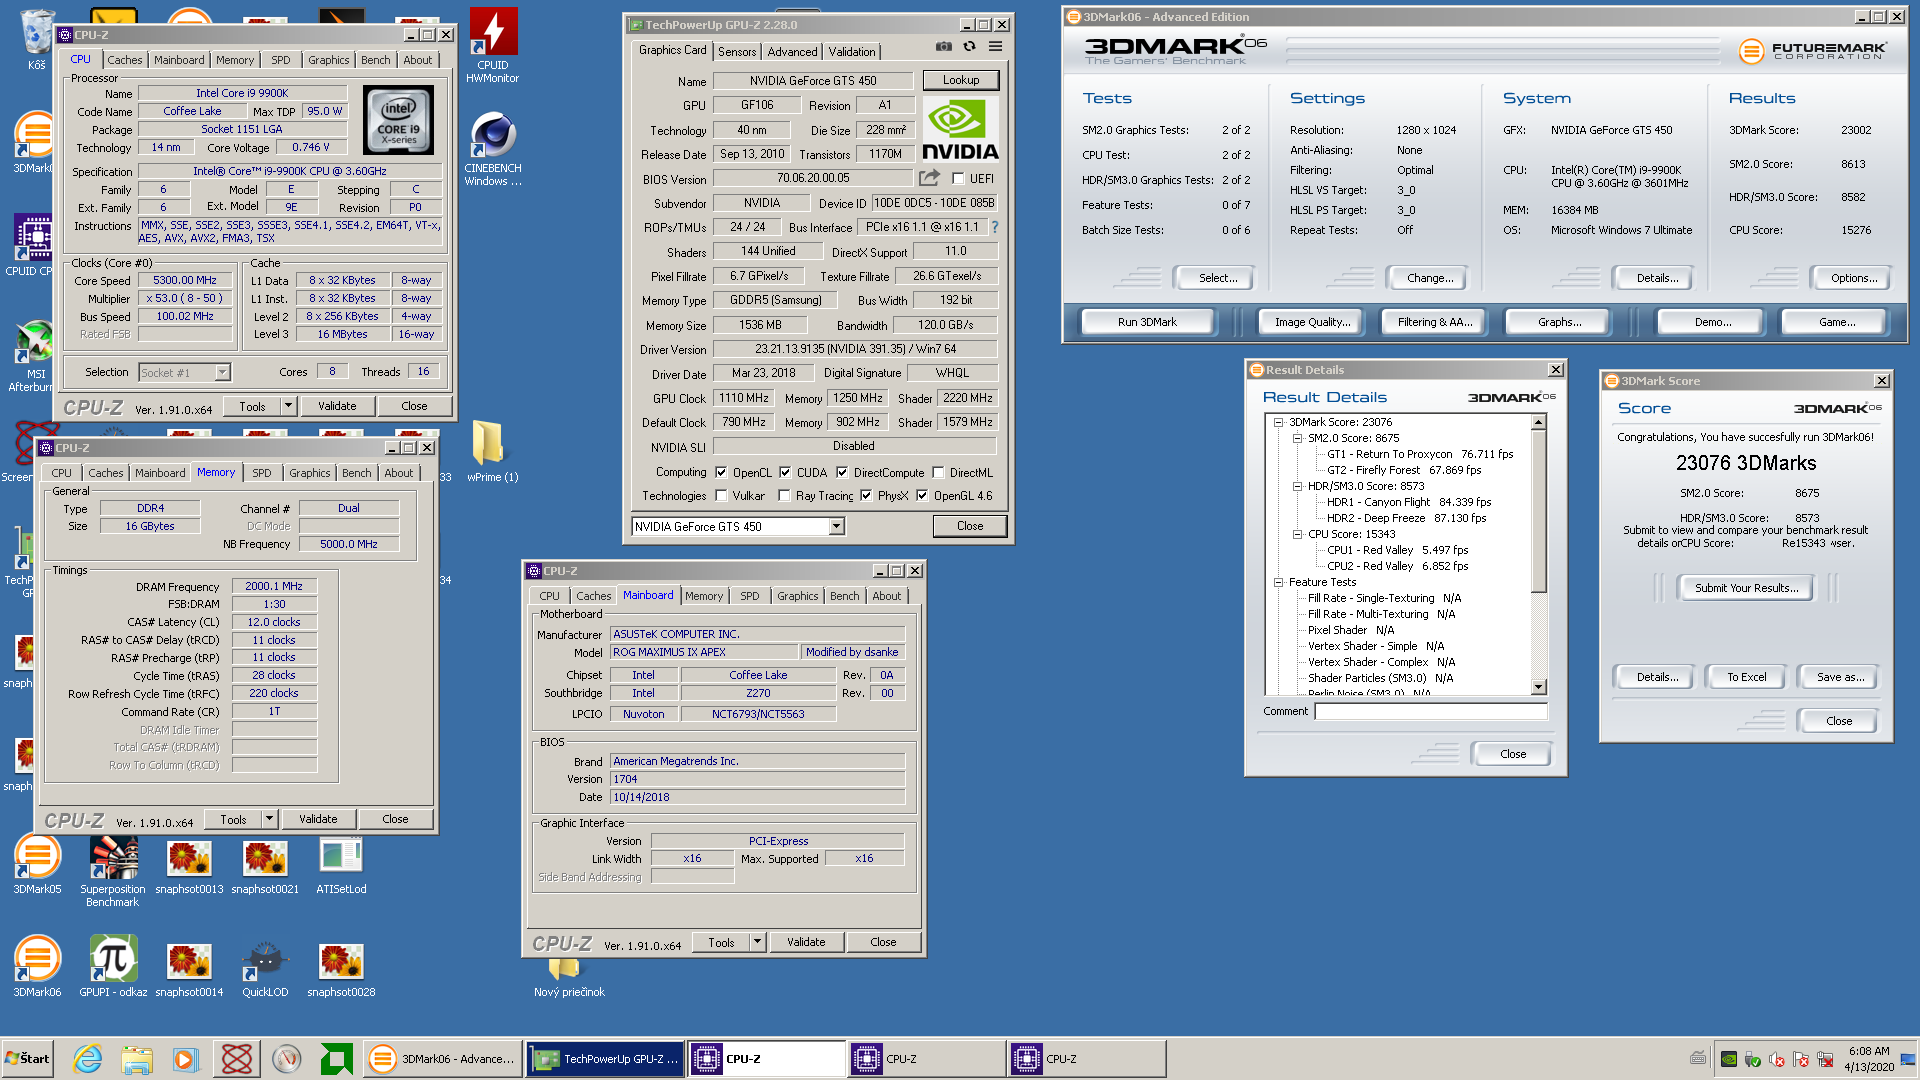This screenshot has height=1080, width=1920.
Task: Open Windows Media Player from taskbar
Action: (x=186, y=1059)
